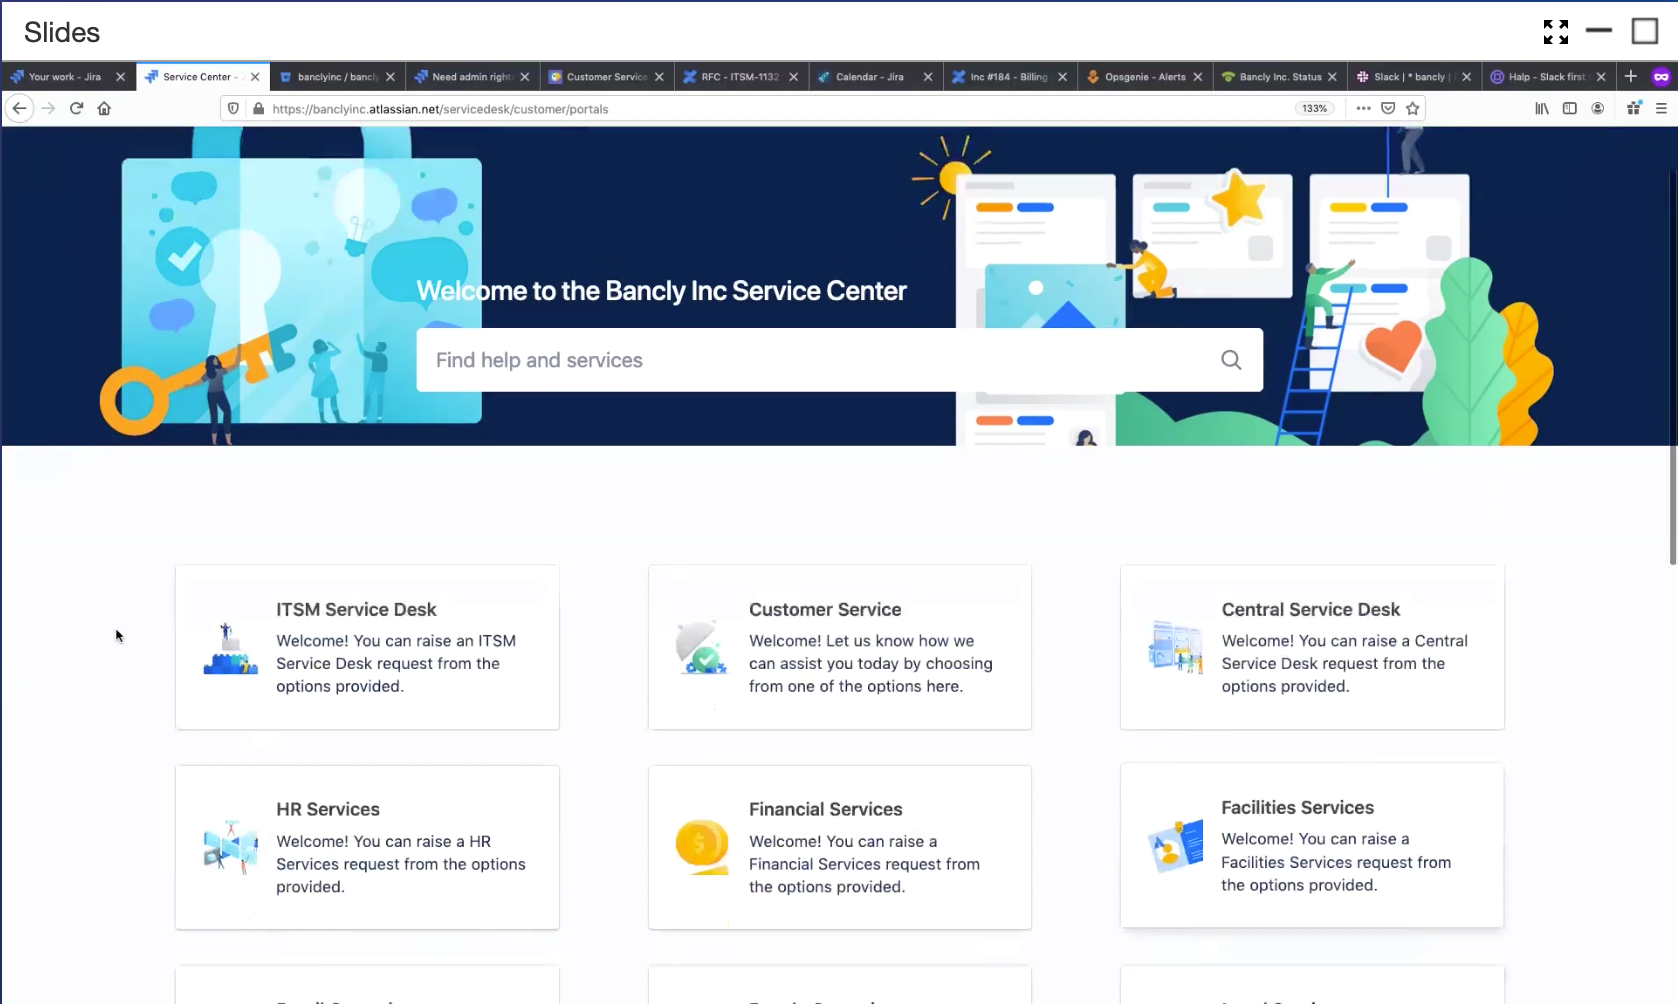The height and width of the screenshot is (1004, 1678).
Task: Click the Slides fullscreen expand icon
Action: coord(1556,32)
